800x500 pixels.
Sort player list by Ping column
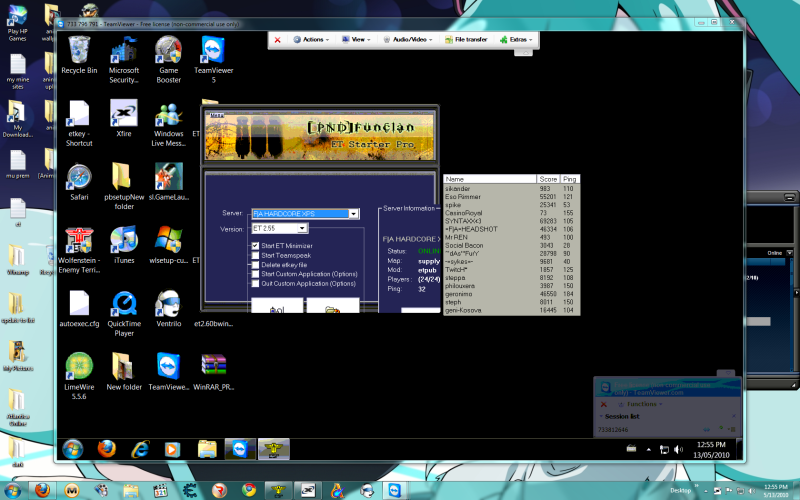click(569, 179)
